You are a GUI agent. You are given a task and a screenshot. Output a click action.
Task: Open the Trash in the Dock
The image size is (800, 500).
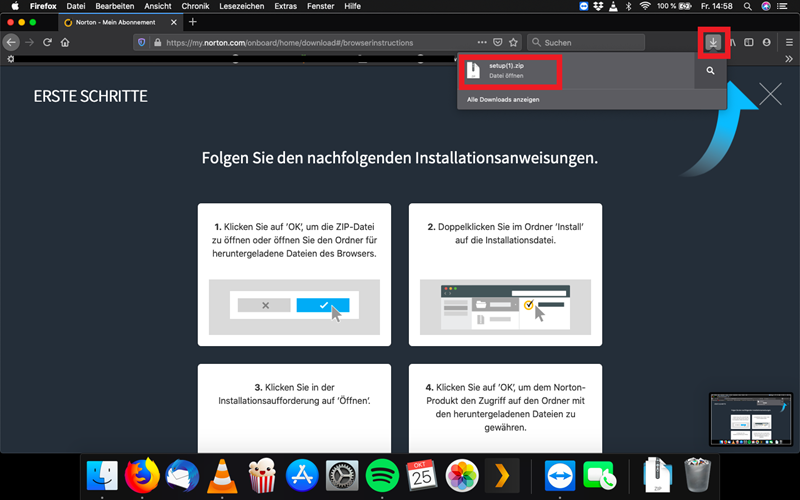pos(697,474)
